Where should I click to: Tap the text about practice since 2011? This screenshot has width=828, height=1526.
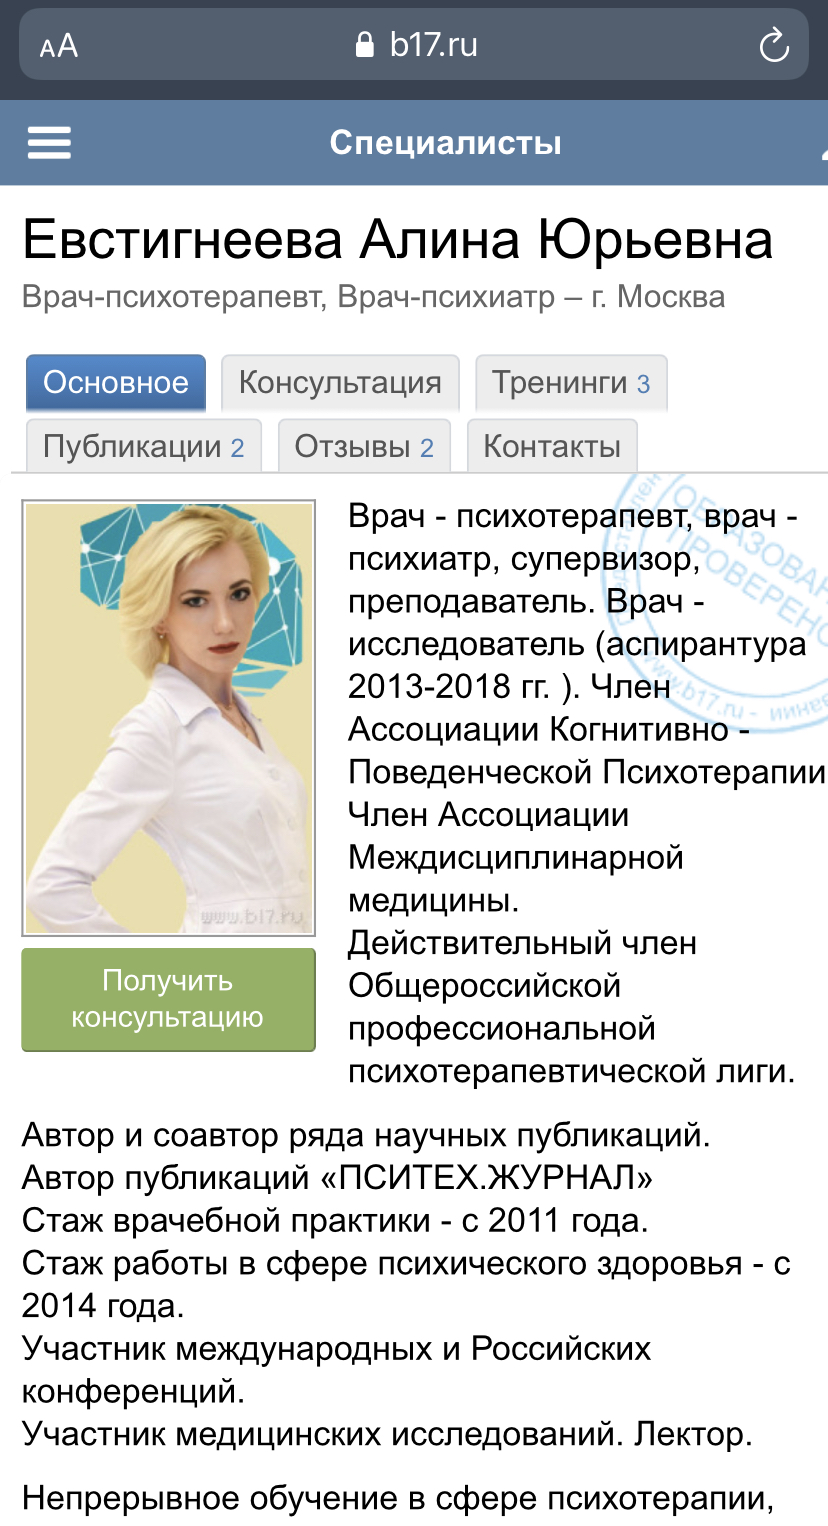coord(335,1221)
